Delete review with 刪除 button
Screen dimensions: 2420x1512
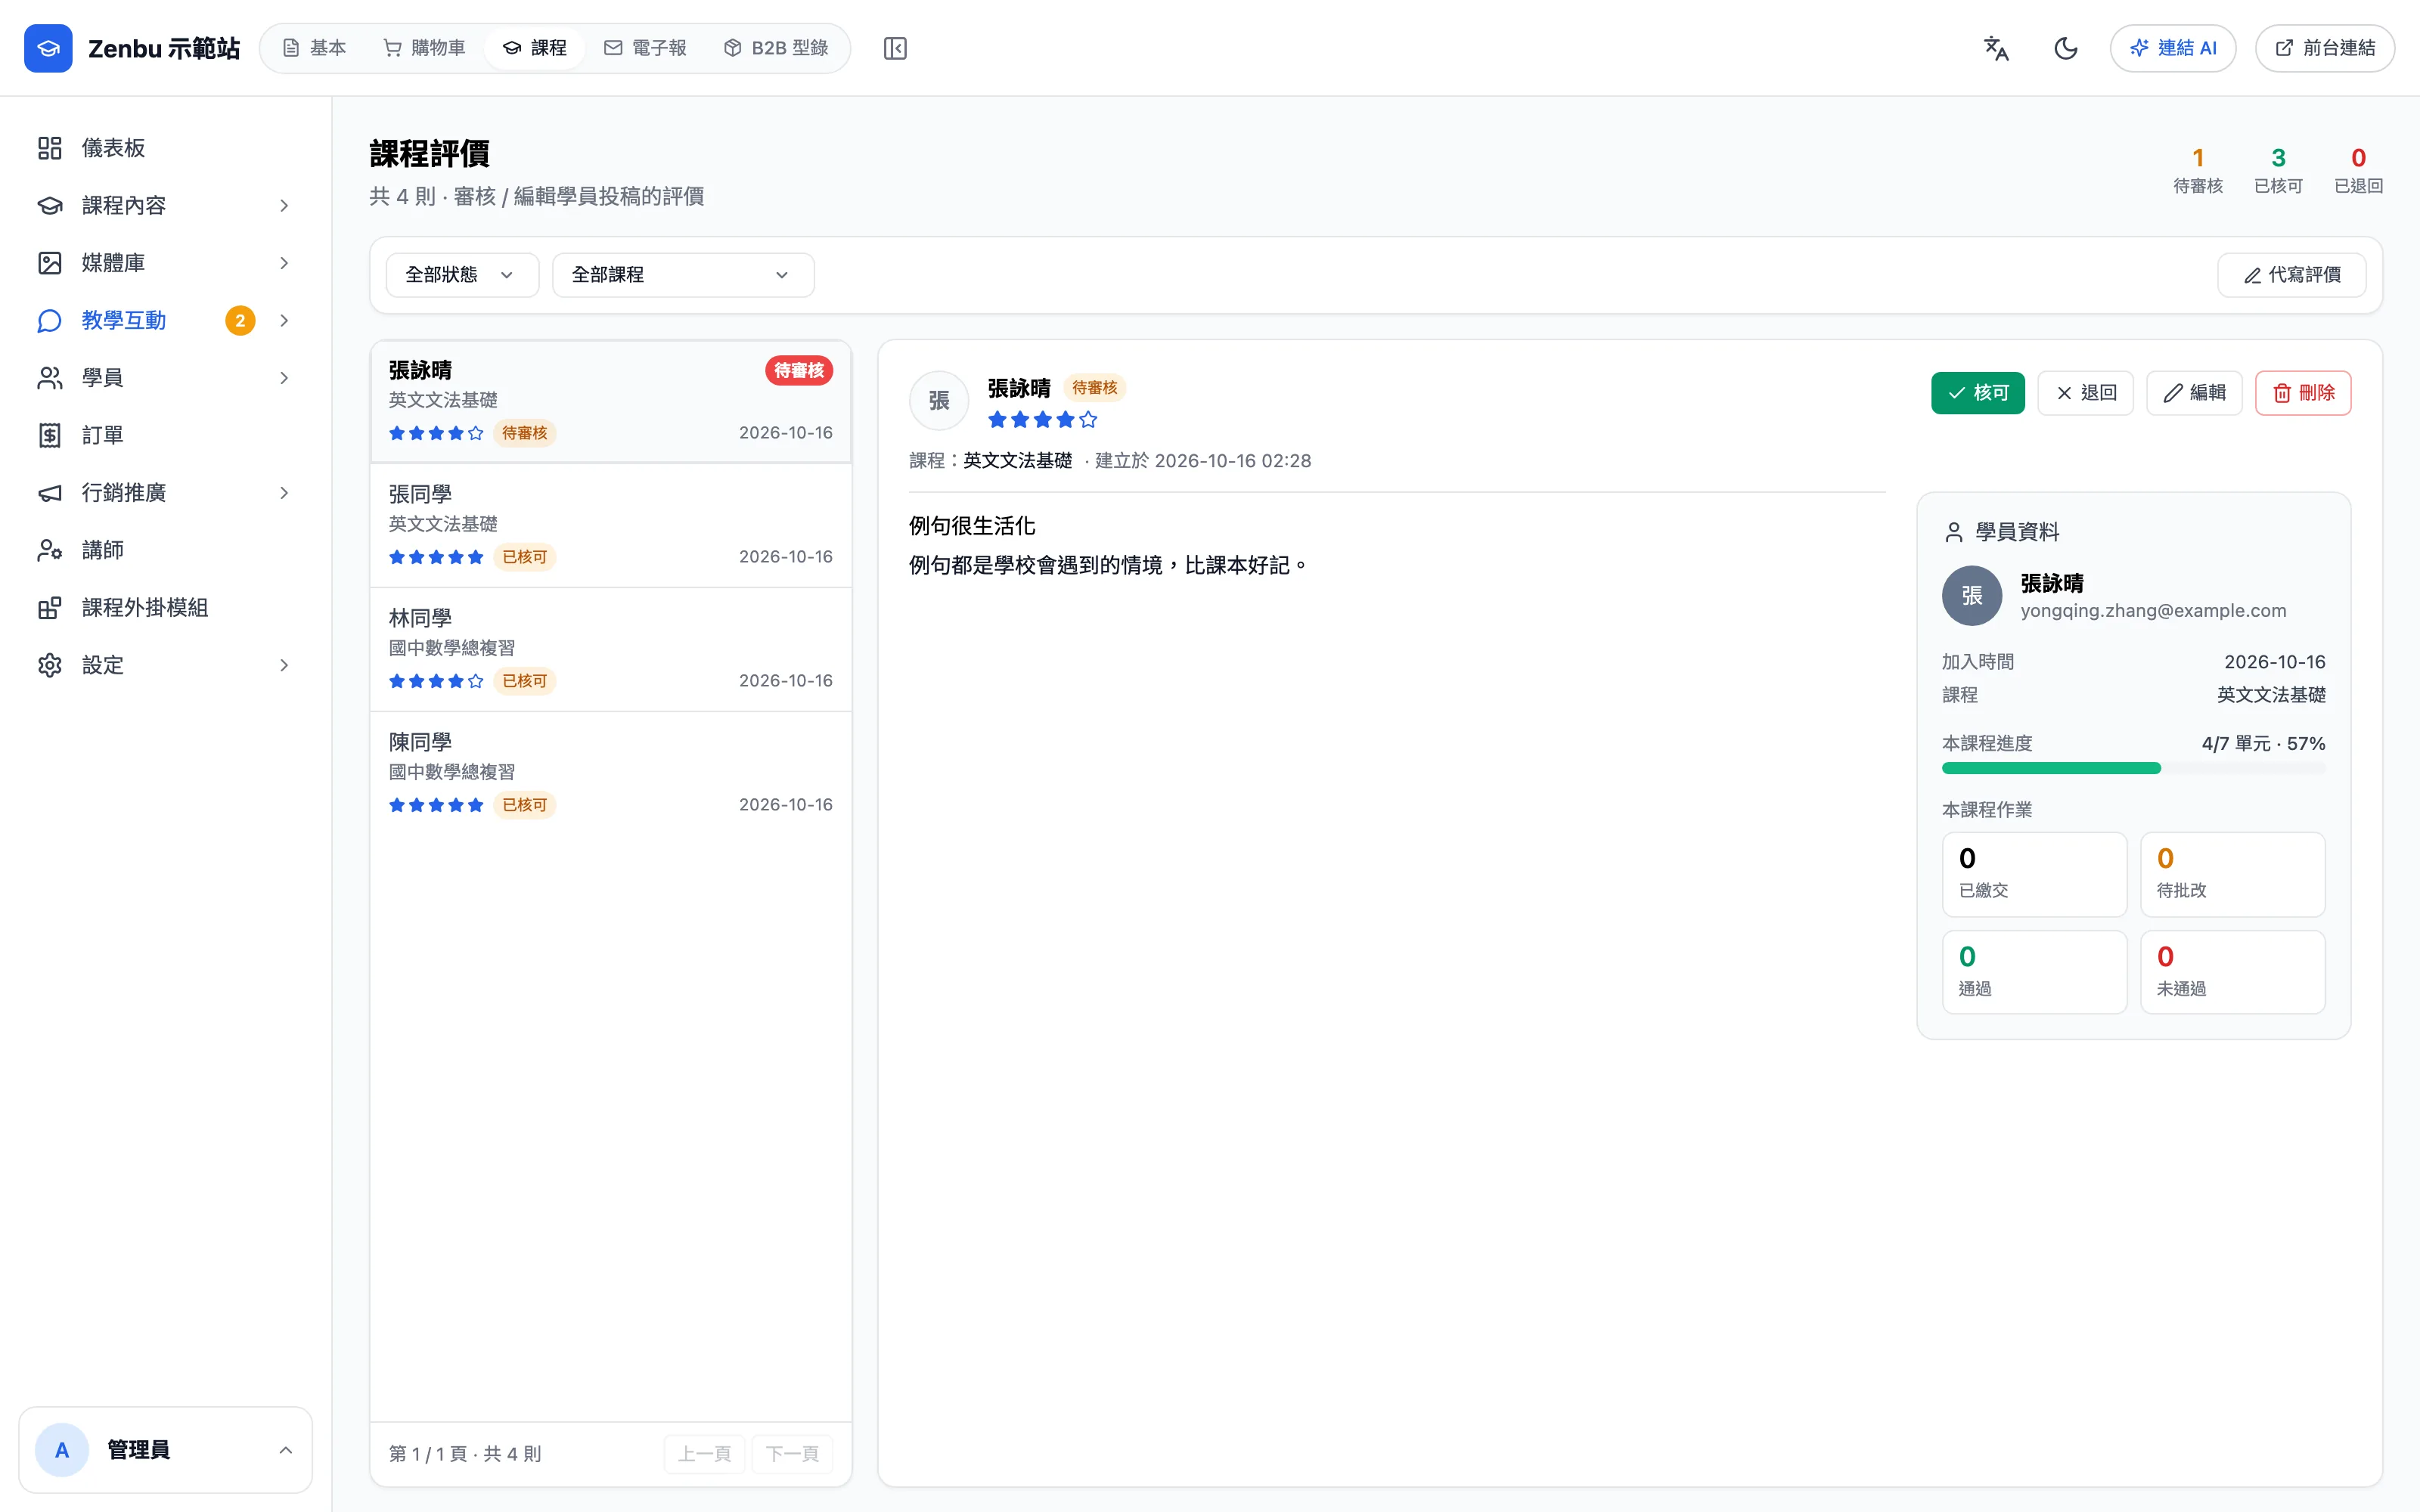point(2303,393)
